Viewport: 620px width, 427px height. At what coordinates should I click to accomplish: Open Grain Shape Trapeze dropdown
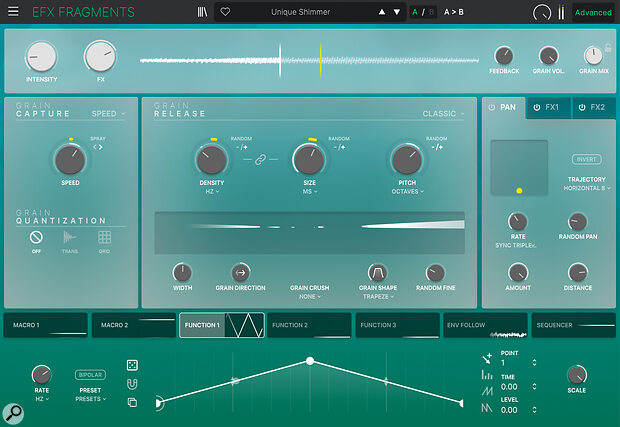click(x=378, y=297)
